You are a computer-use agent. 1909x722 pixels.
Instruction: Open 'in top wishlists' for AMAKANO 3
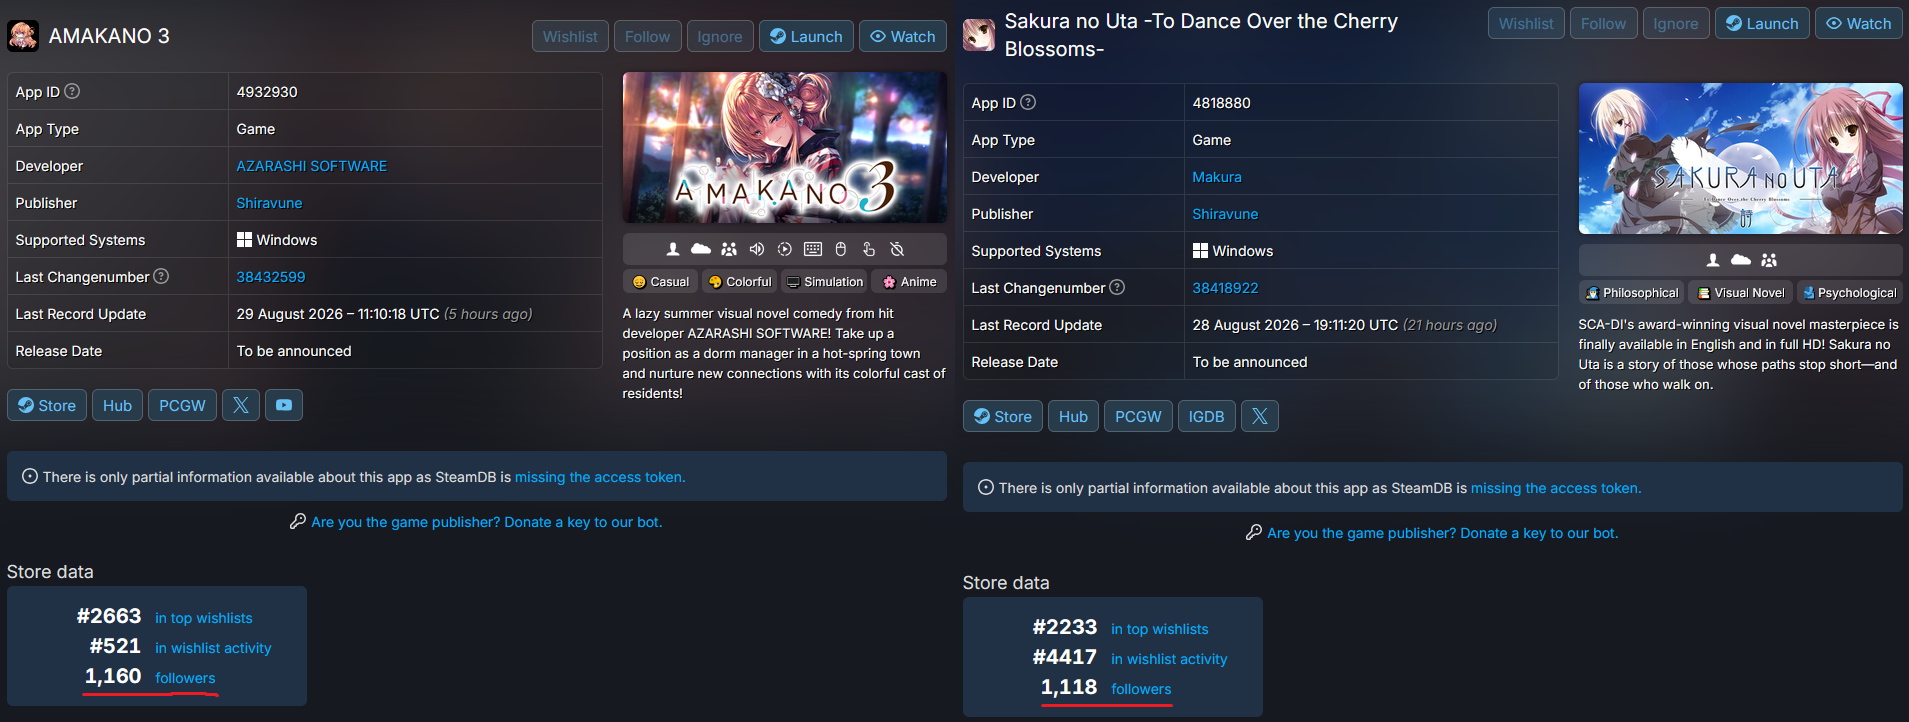point(204,618)
